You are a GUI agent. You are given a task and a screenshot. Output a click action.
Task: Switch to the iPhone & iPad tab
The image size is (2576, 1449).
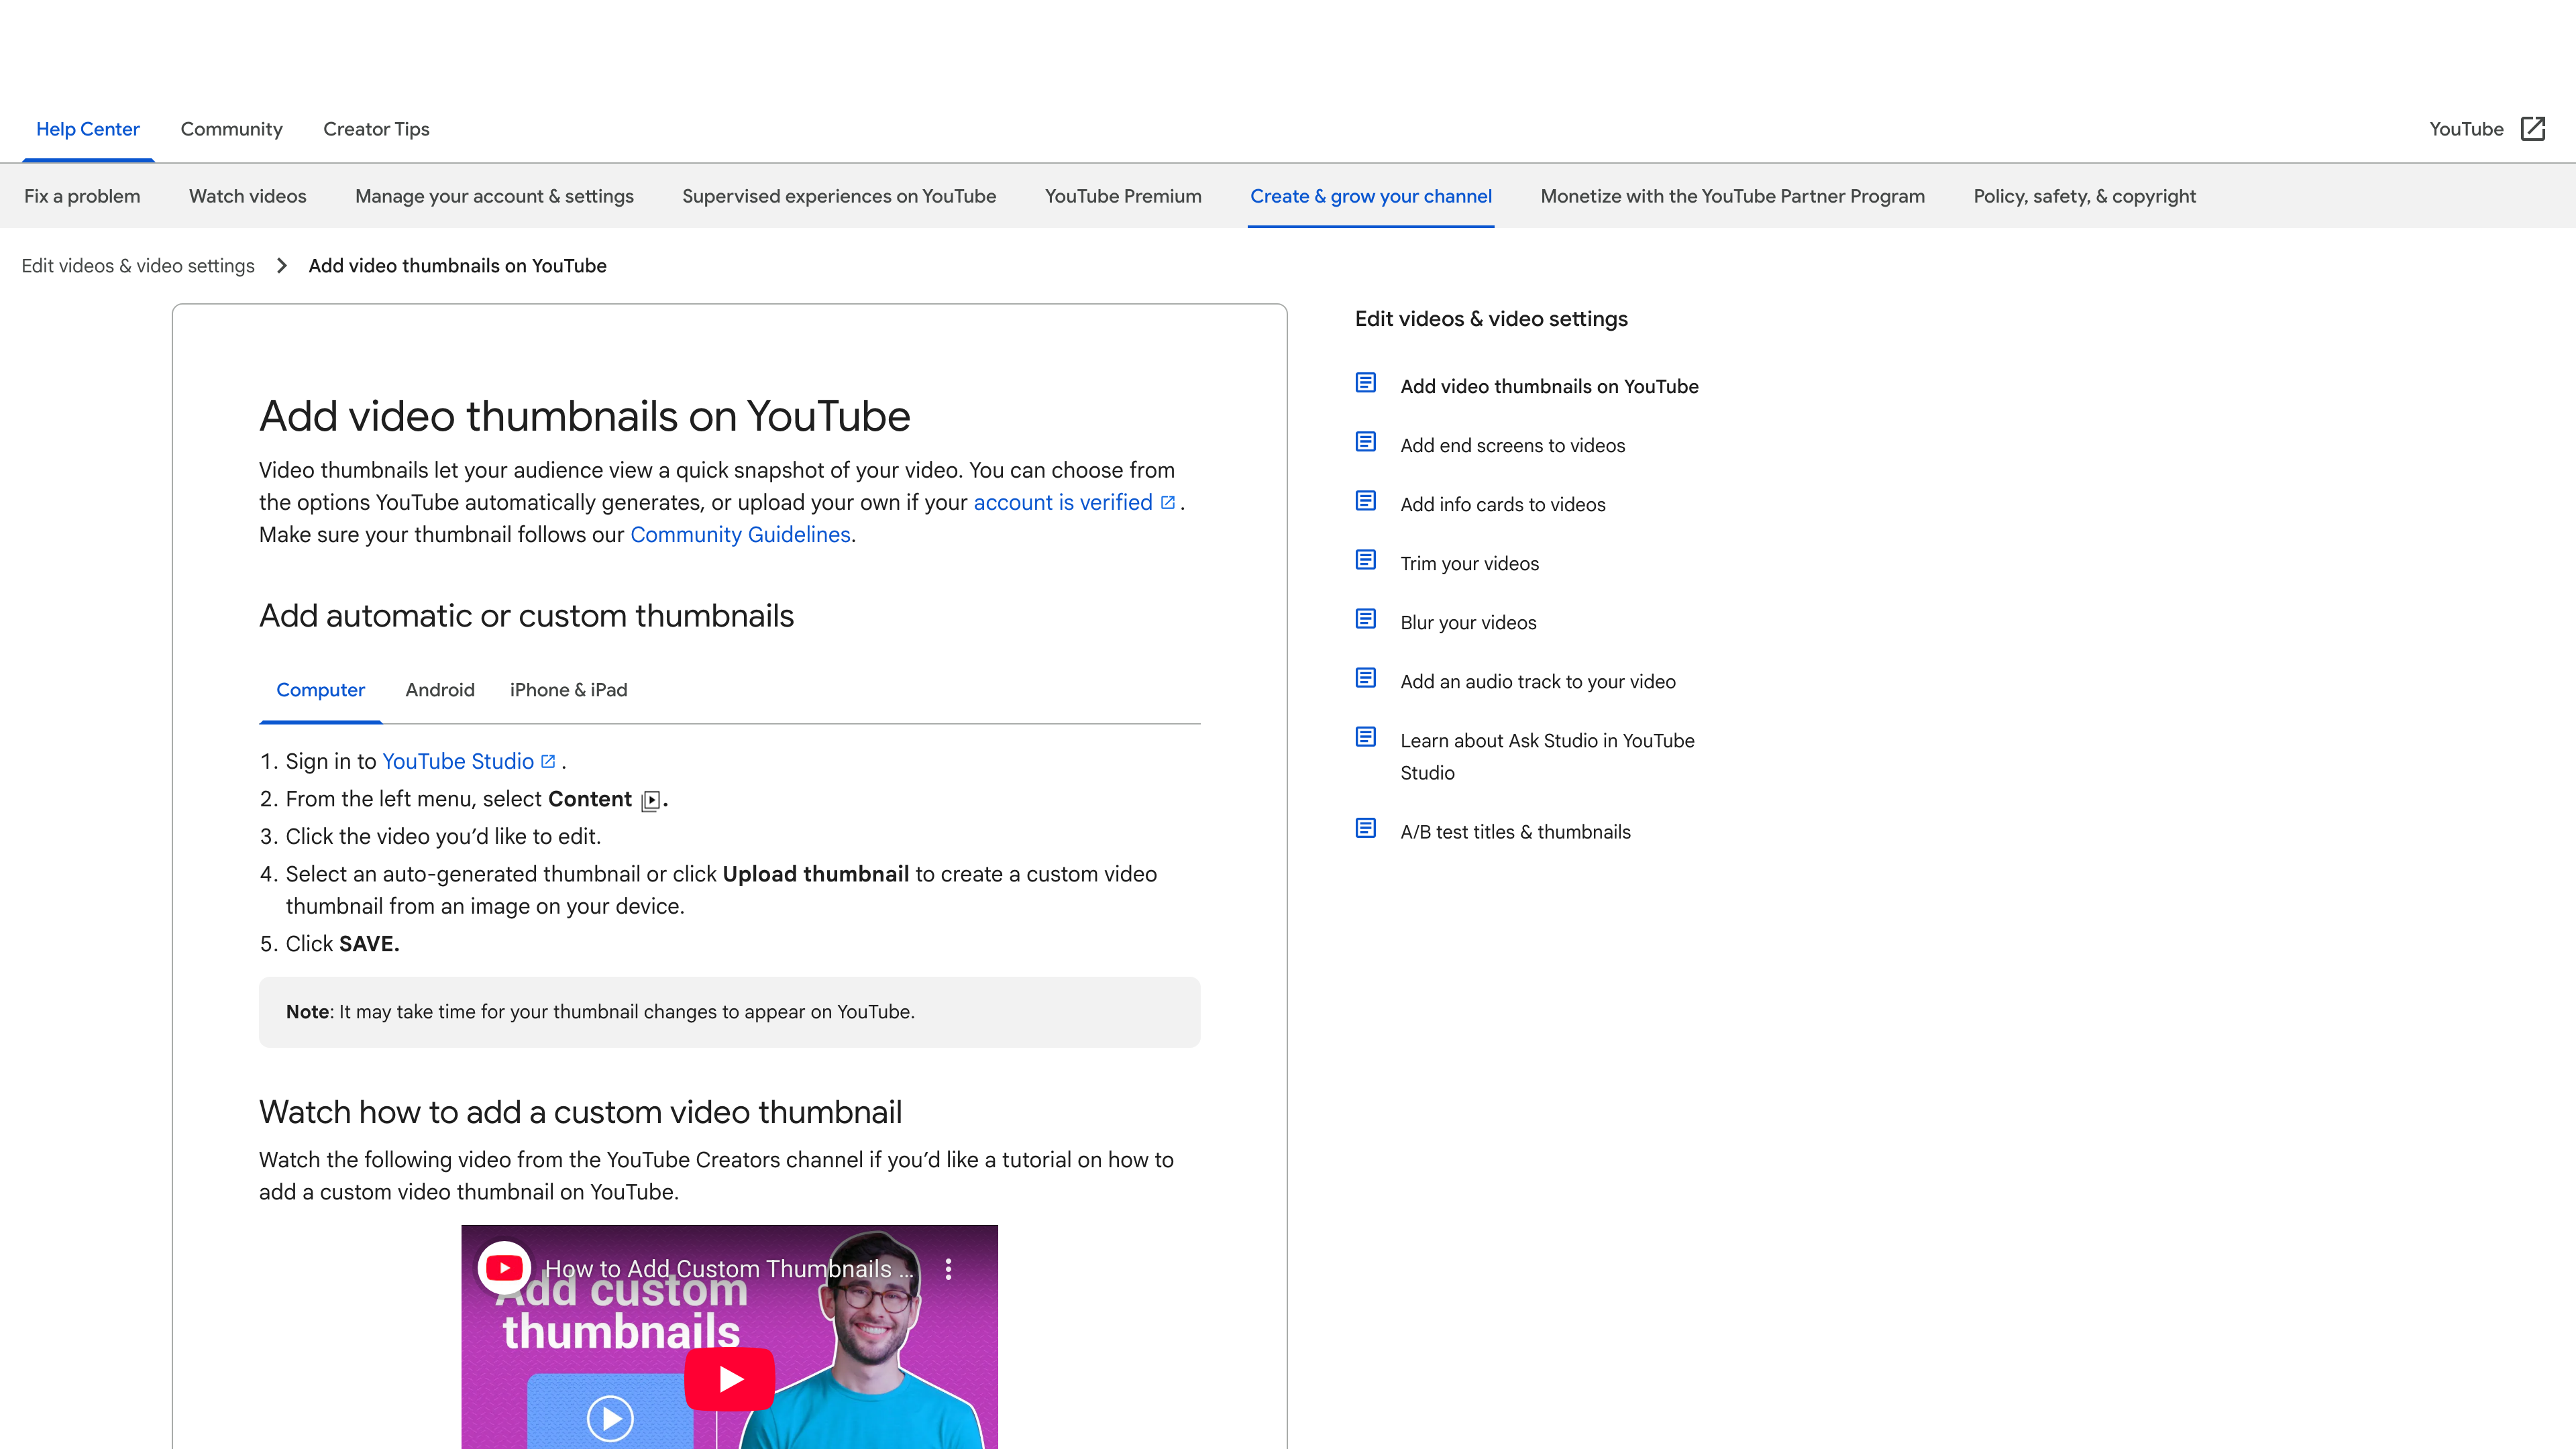tap(567, 689)
